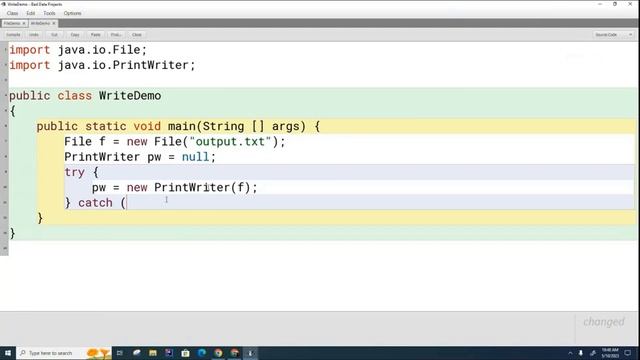Close the WriteDemo tab
The height and width of the screenshot is (360, 640).
pyautogui.click(x=54, y=23)
